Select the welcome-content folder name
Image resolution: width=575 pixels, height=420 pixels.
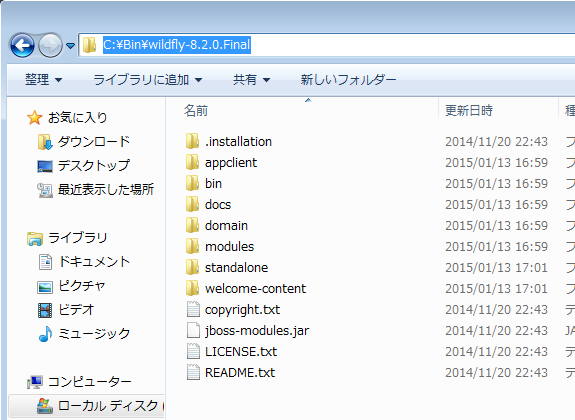[255, 288]
